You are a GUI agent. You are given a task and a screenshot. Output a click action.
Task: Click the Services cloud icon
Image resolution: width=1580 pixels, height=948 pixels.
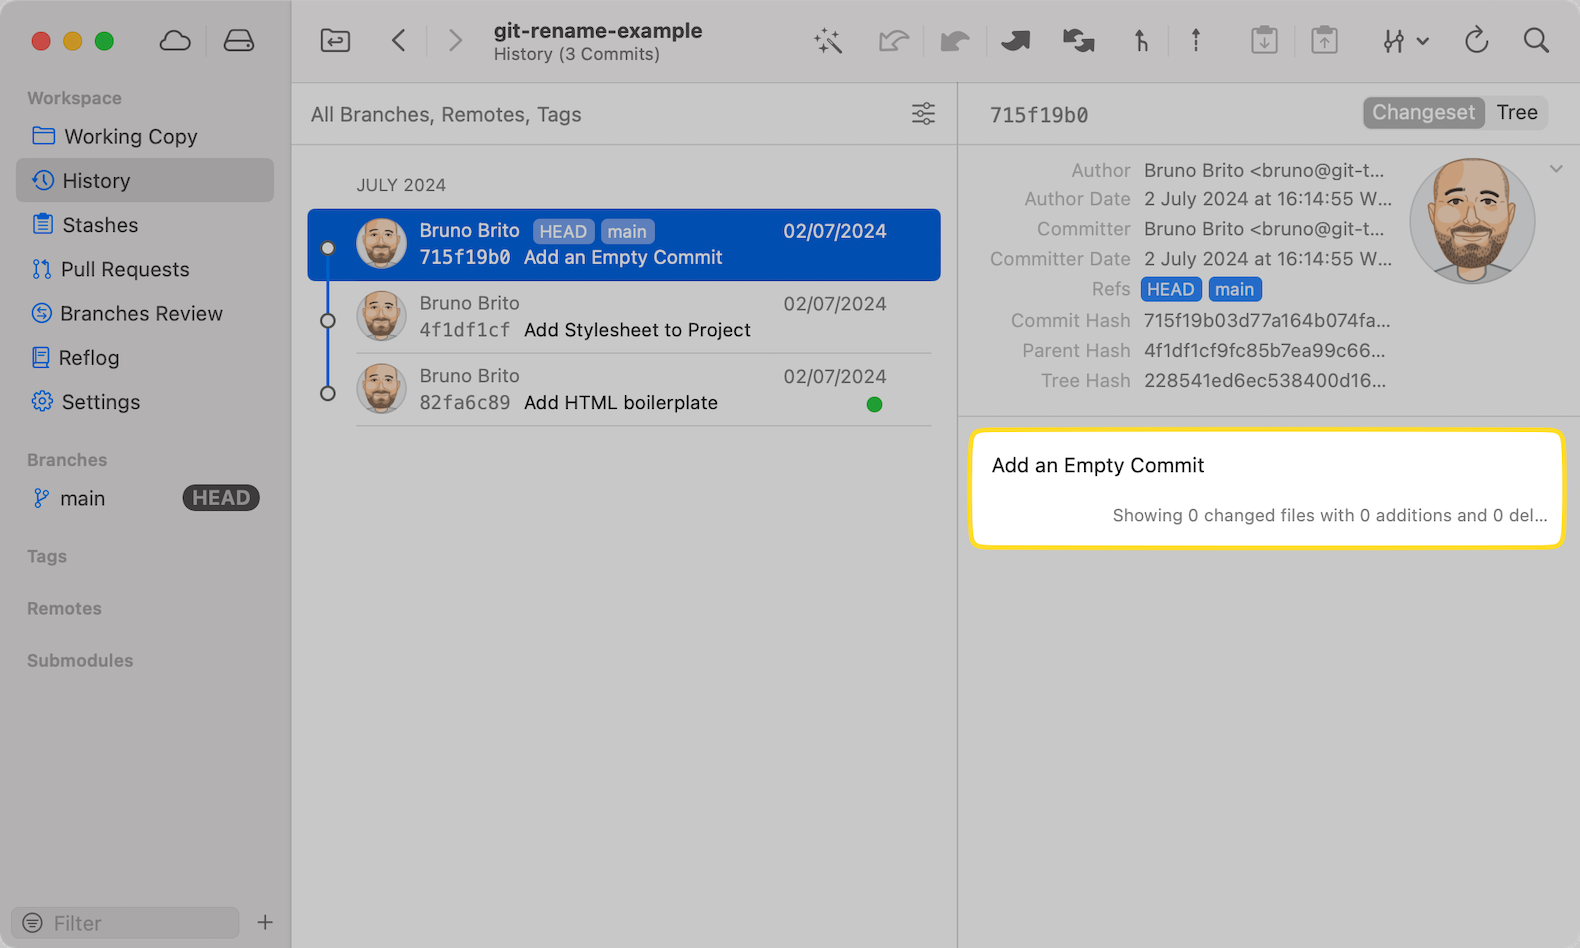click(x=175, y=41)
